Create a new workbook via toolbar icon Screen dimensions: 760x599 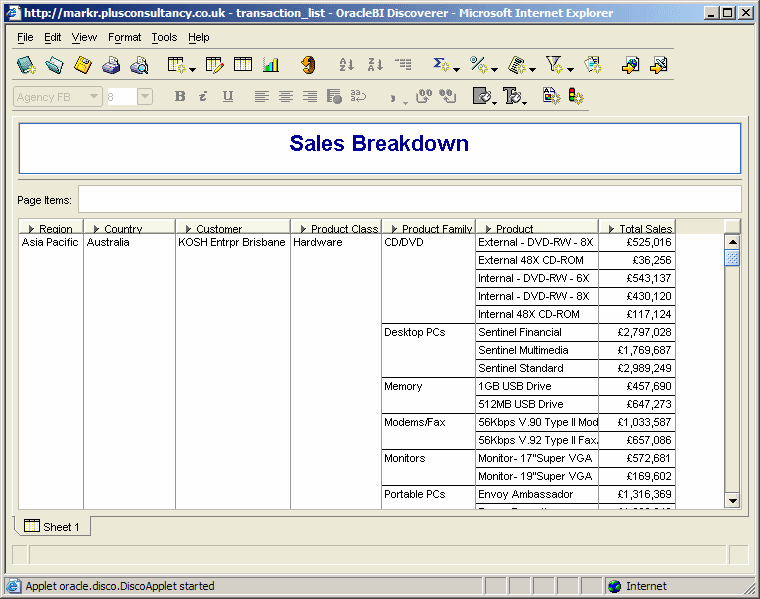26,65
